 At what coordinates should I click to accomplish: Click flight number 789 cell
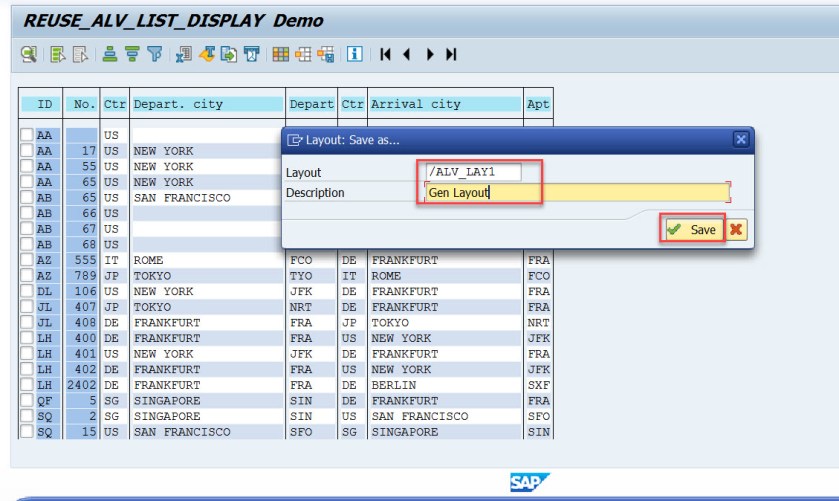click(81, 276)
